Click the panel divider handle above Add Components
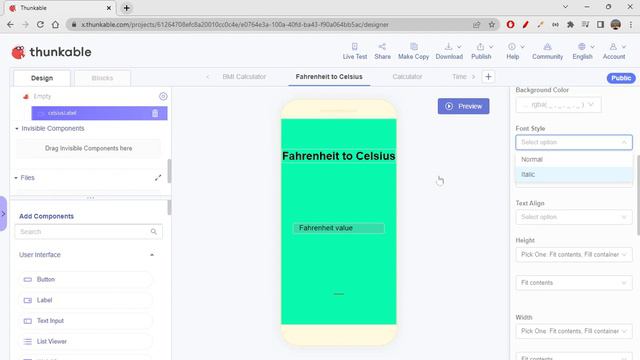The image size is (640, 360). pyautogui.click(x=90, y=198)
